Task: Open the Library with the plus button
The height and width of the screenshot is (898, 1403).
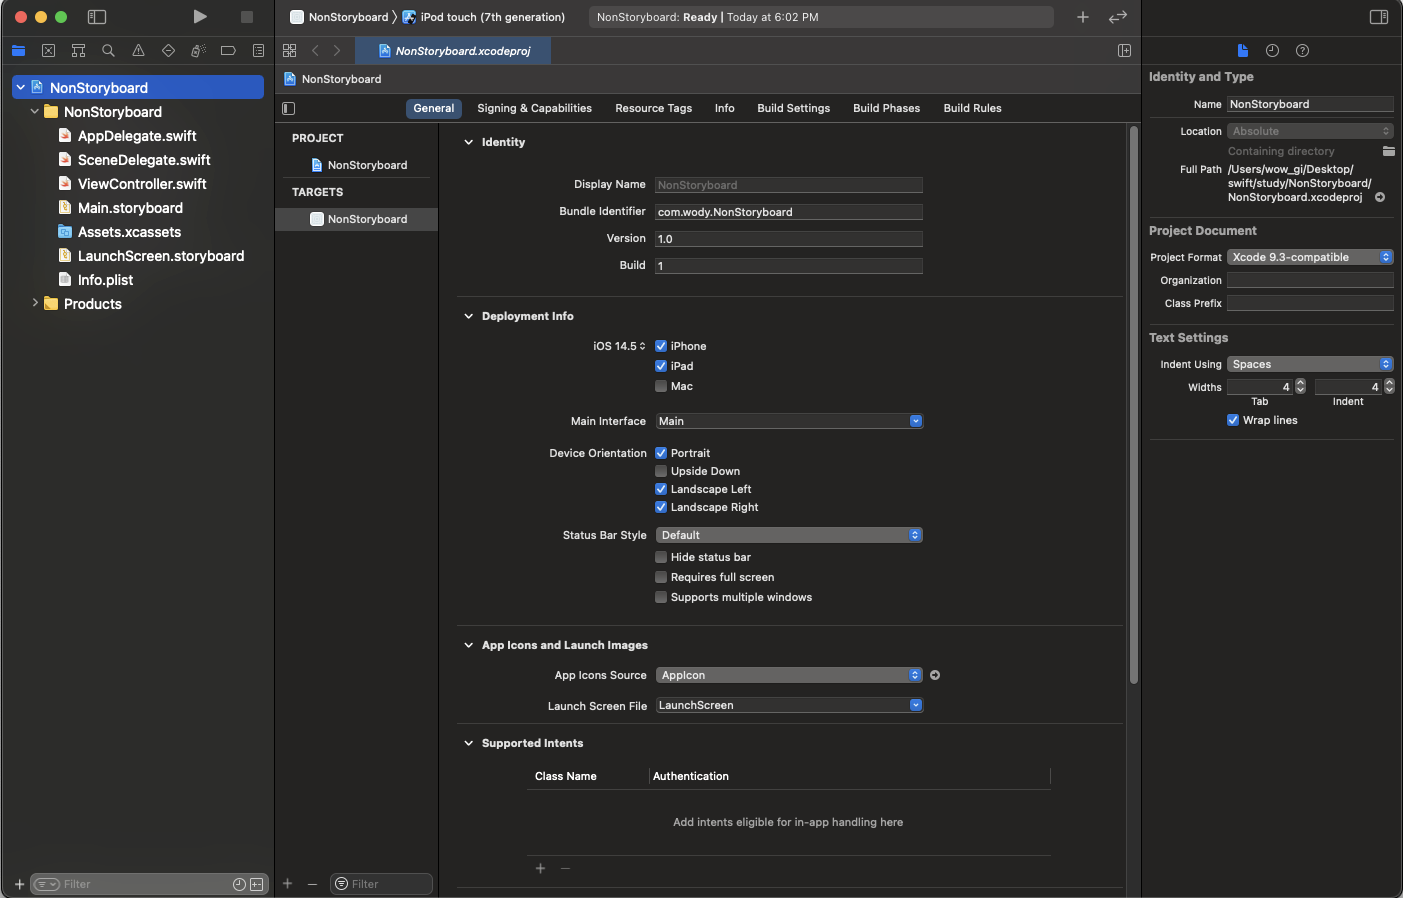Action: tap(1083, 17)
